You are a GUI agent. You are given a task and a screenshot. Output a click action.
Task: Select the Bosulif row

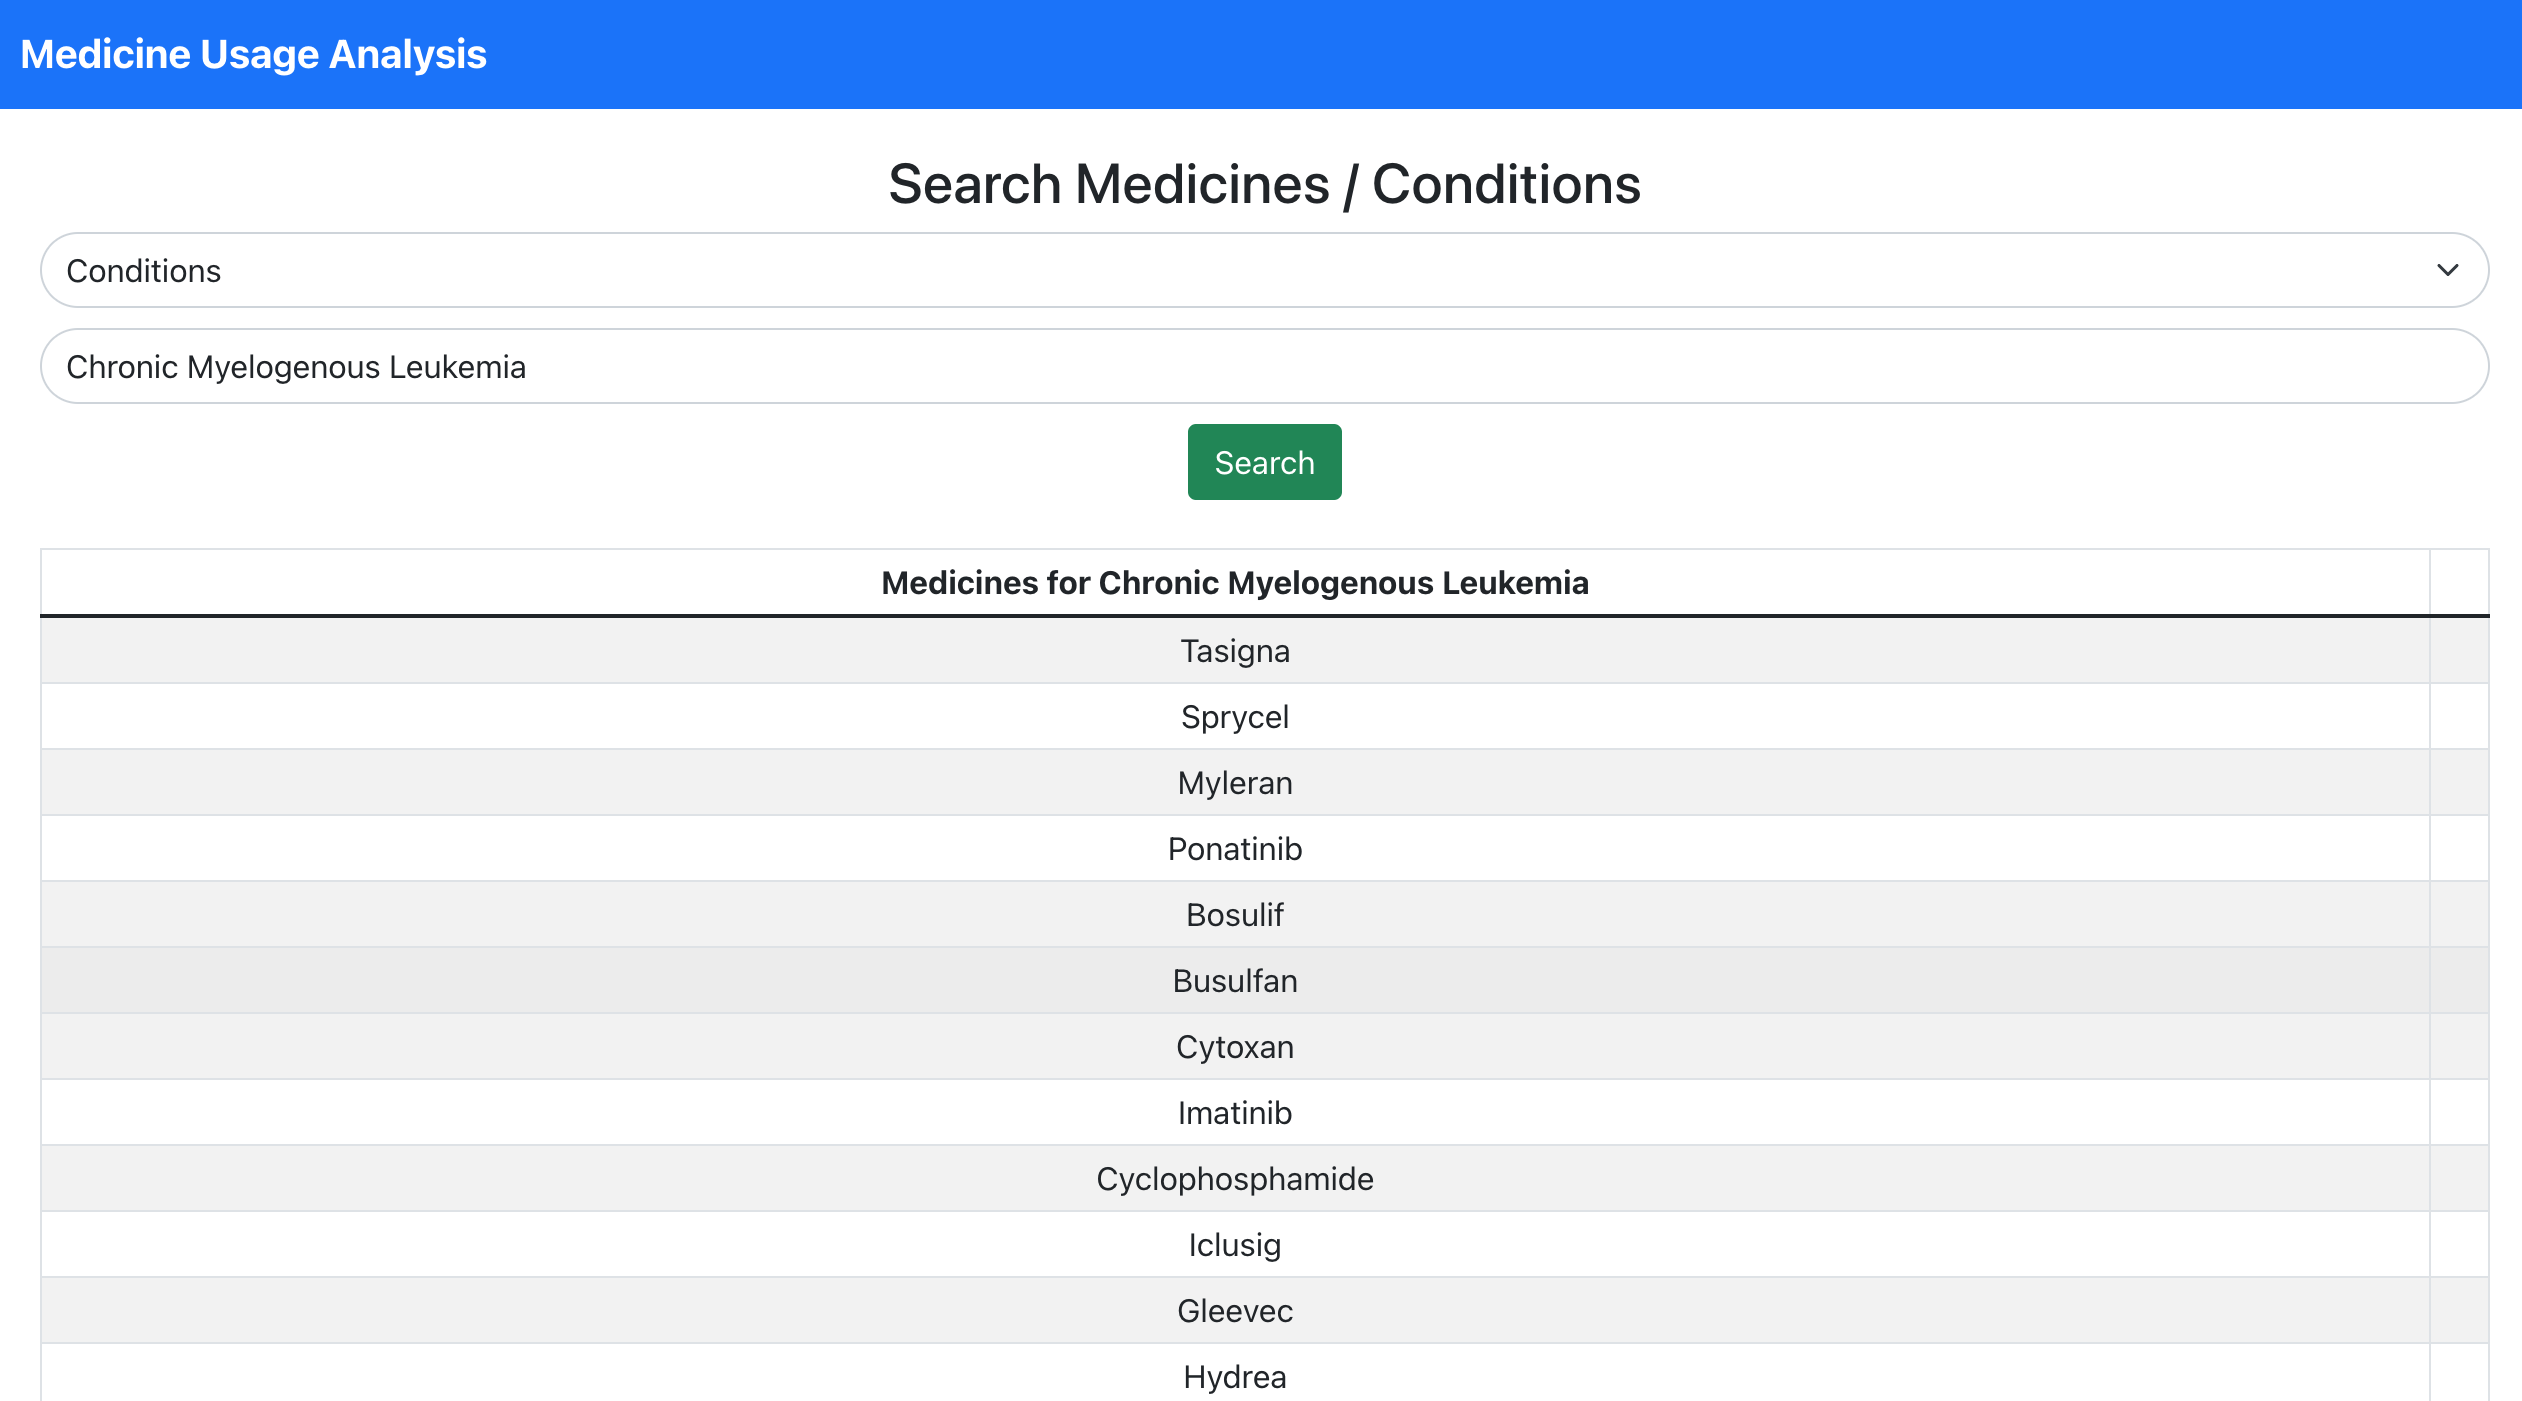point(1234,915)
